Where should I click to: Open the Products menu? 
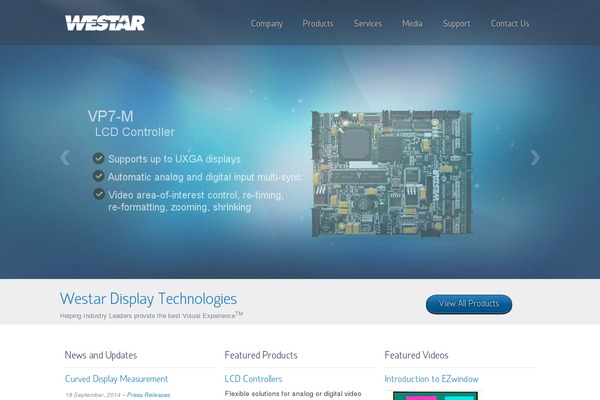tap(318, 24)
